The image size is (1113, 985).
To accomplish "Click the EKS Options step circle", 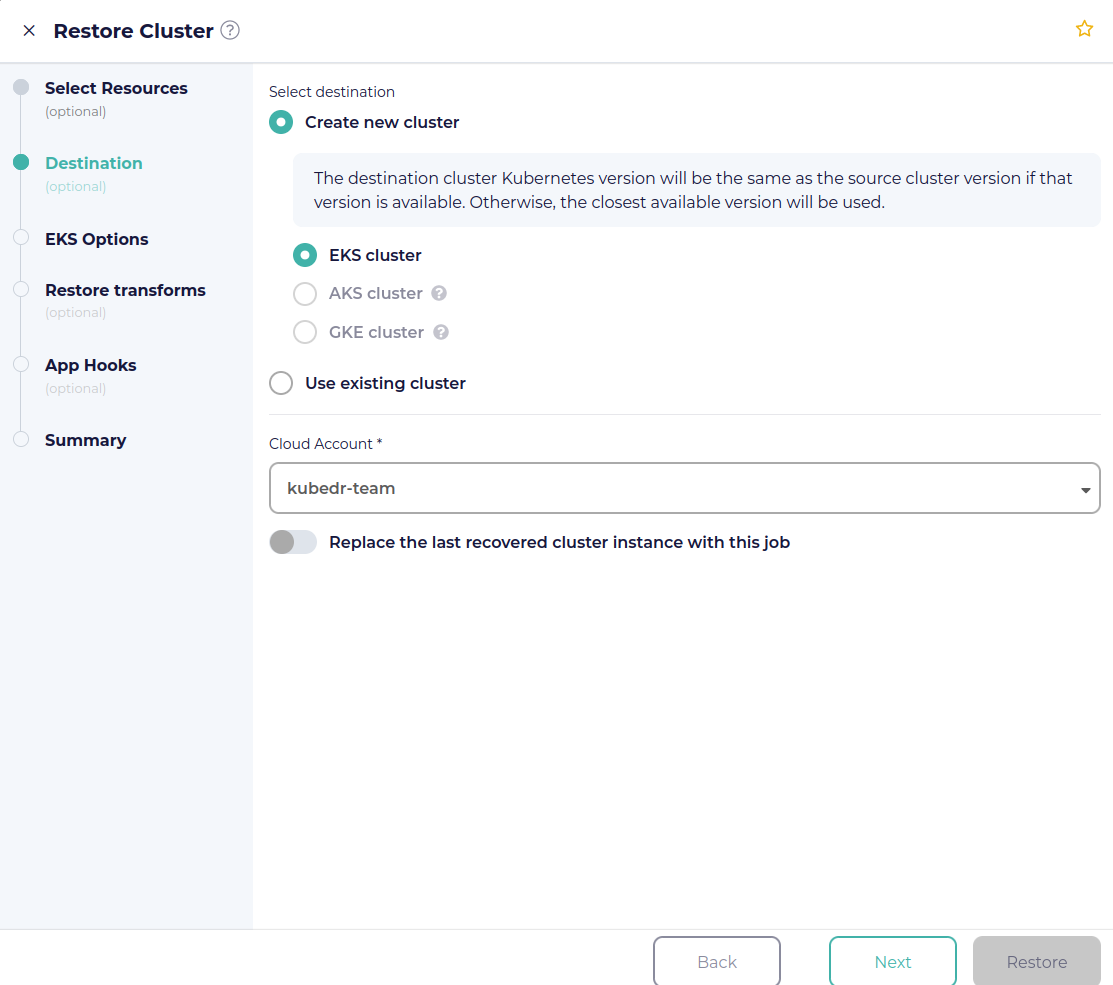I will tap(20, 239).
